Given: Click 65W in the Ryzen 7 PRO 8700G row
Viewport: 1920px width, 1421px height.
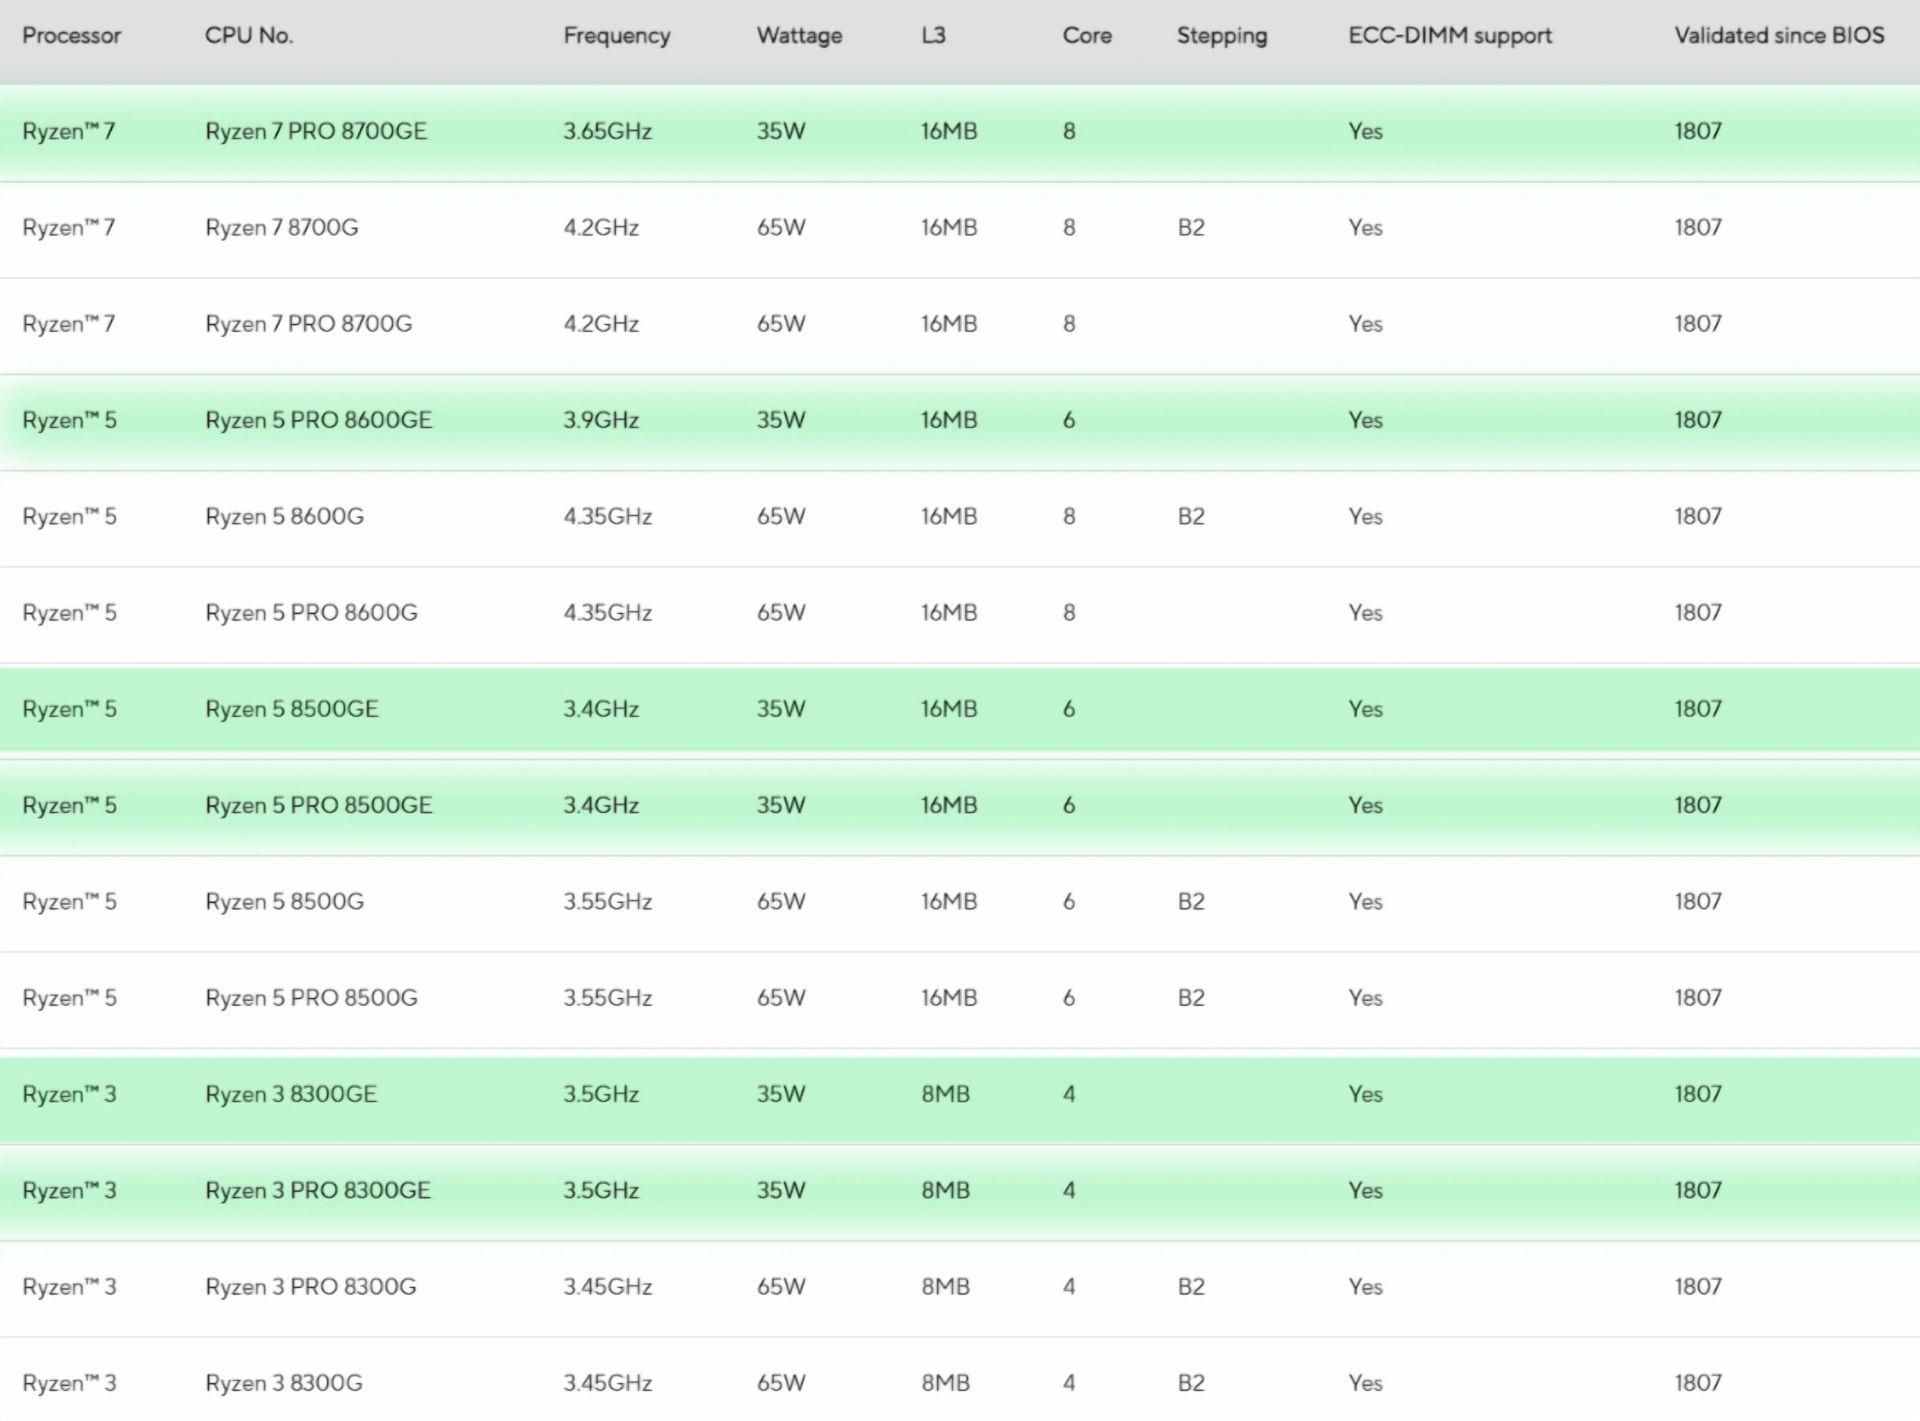Looking at the screenshot, I should 781,324.
